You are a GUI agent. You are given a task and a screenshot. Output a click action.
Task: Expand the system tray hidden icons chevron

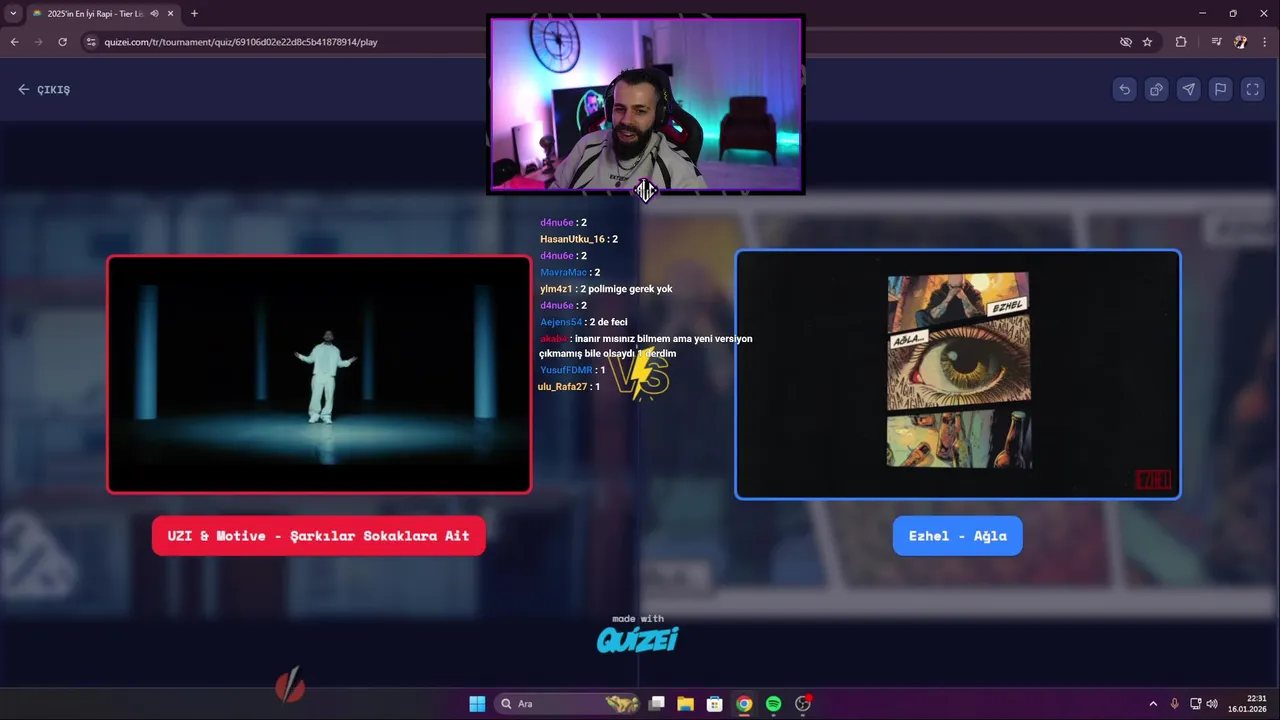(1153, 704)
